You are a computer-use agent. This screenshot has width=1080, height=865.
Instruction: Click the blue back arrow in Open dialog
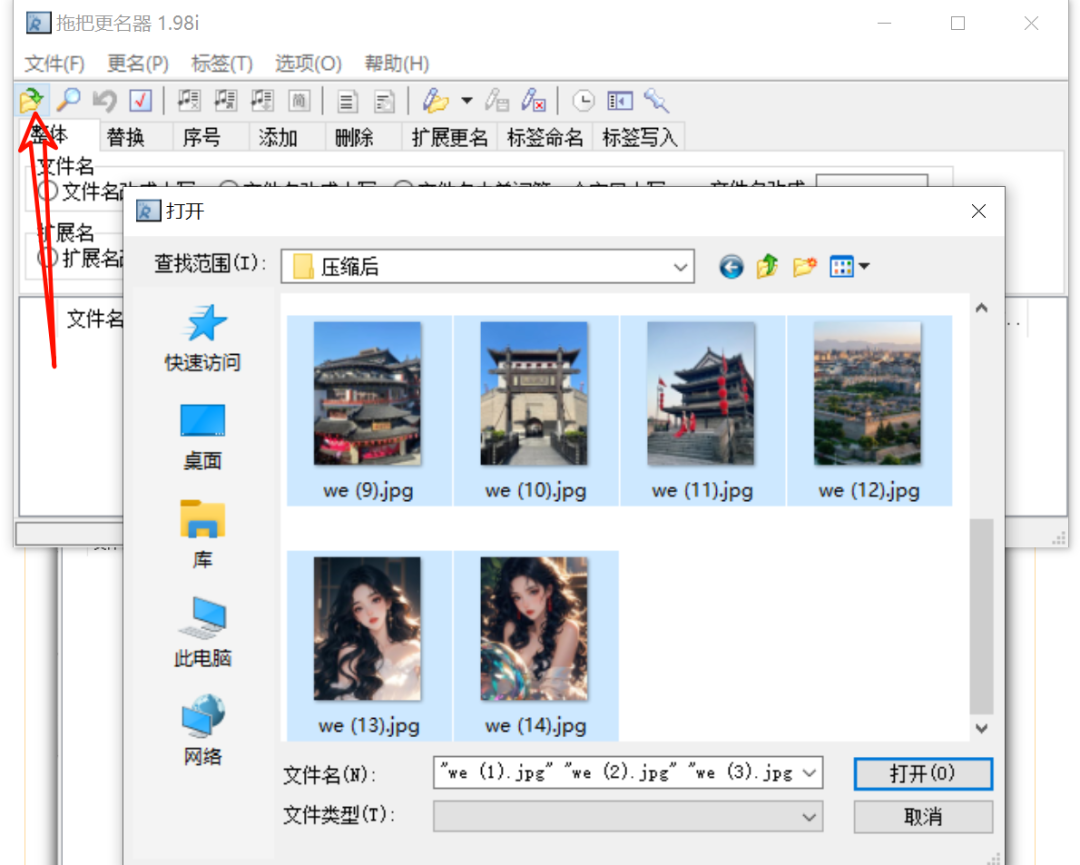click(731, 266)
